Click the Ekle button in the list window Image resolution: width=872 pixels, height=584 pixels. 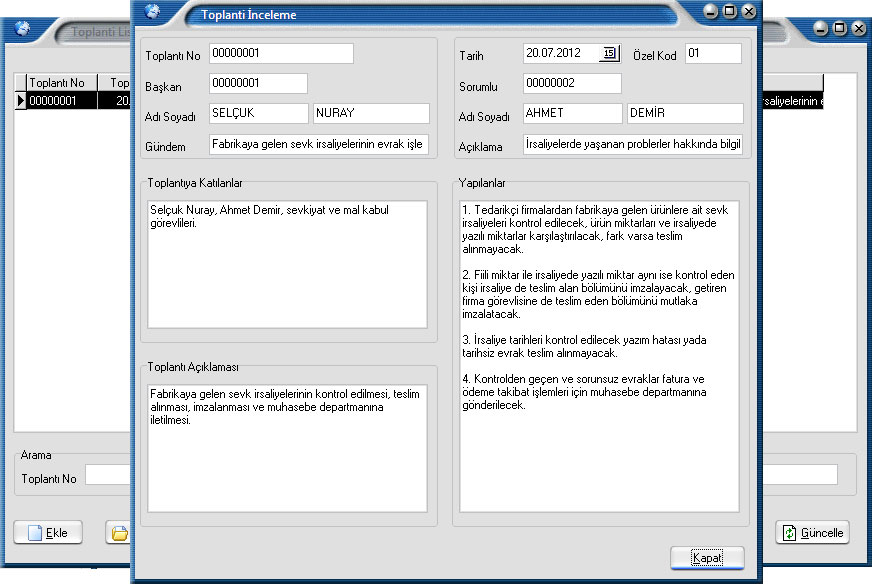pyautogui.click(x=48, y=533)
